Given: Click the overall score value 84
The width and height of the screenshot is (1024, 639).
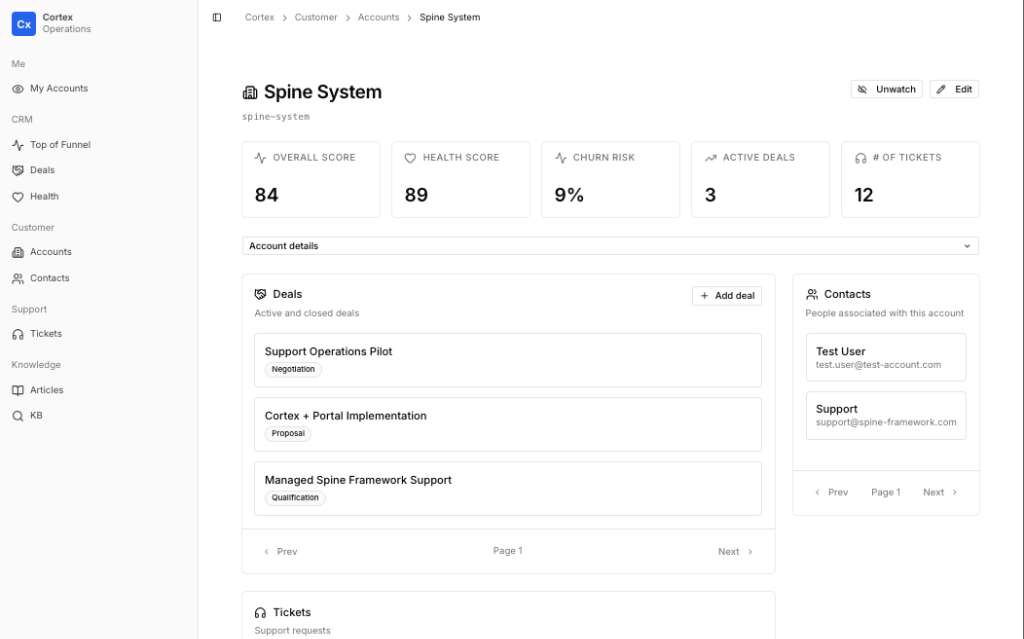Looking at the screenshot, I should (x=266, y=195).
